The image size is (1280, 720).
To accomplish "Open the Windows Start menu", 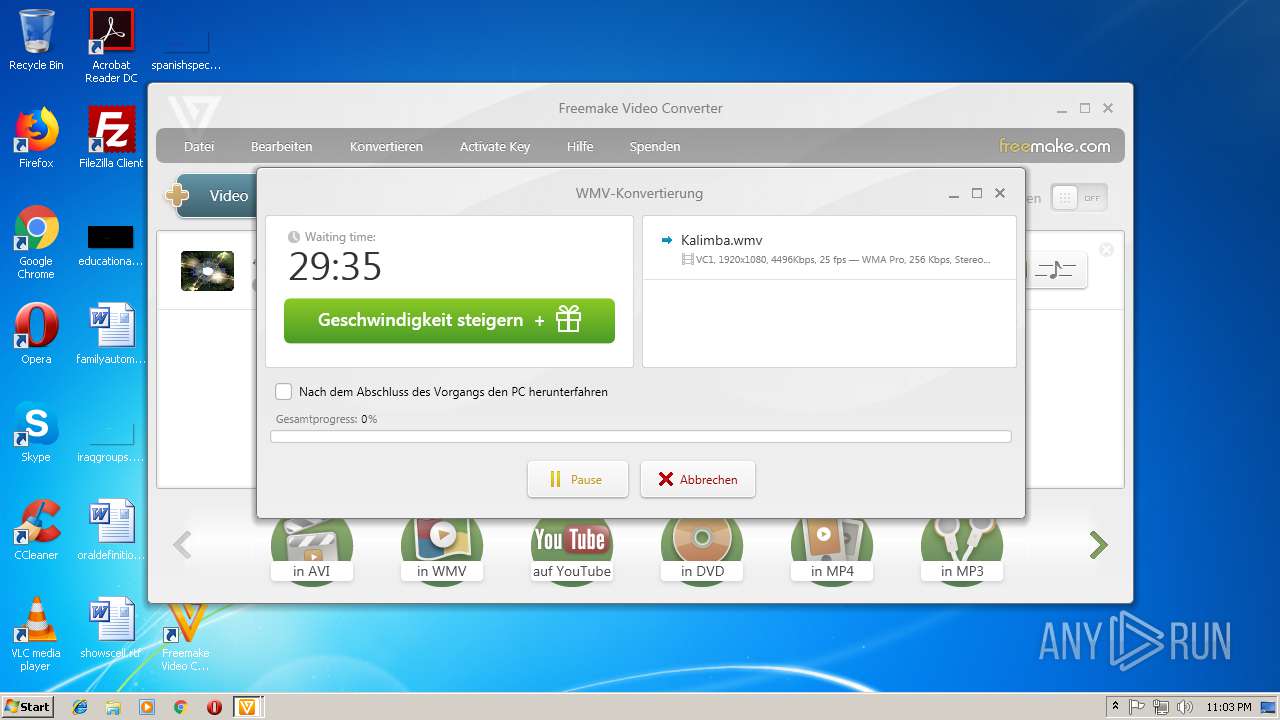I will pyautogui.click(x=27, y=706).
